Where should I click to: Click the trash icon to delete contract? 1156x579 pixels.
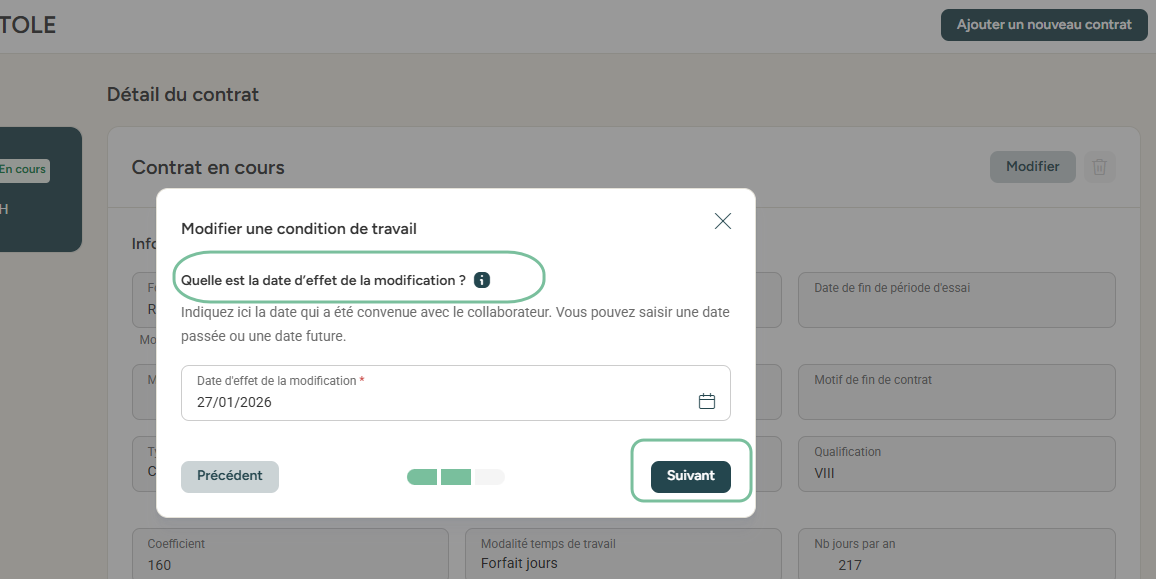pyautogui.click(x=1099, y=167)
